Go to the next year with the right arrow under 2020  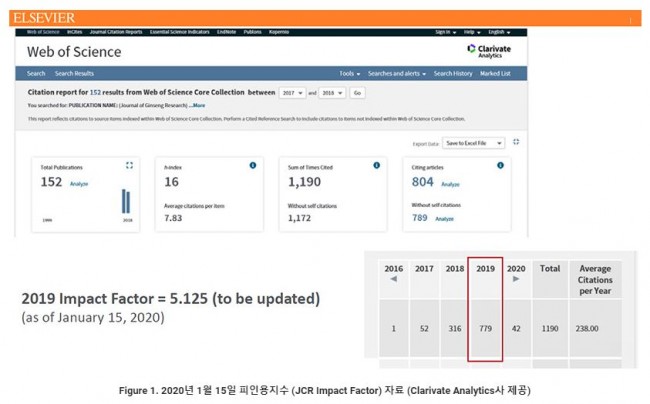pos(516,279)
